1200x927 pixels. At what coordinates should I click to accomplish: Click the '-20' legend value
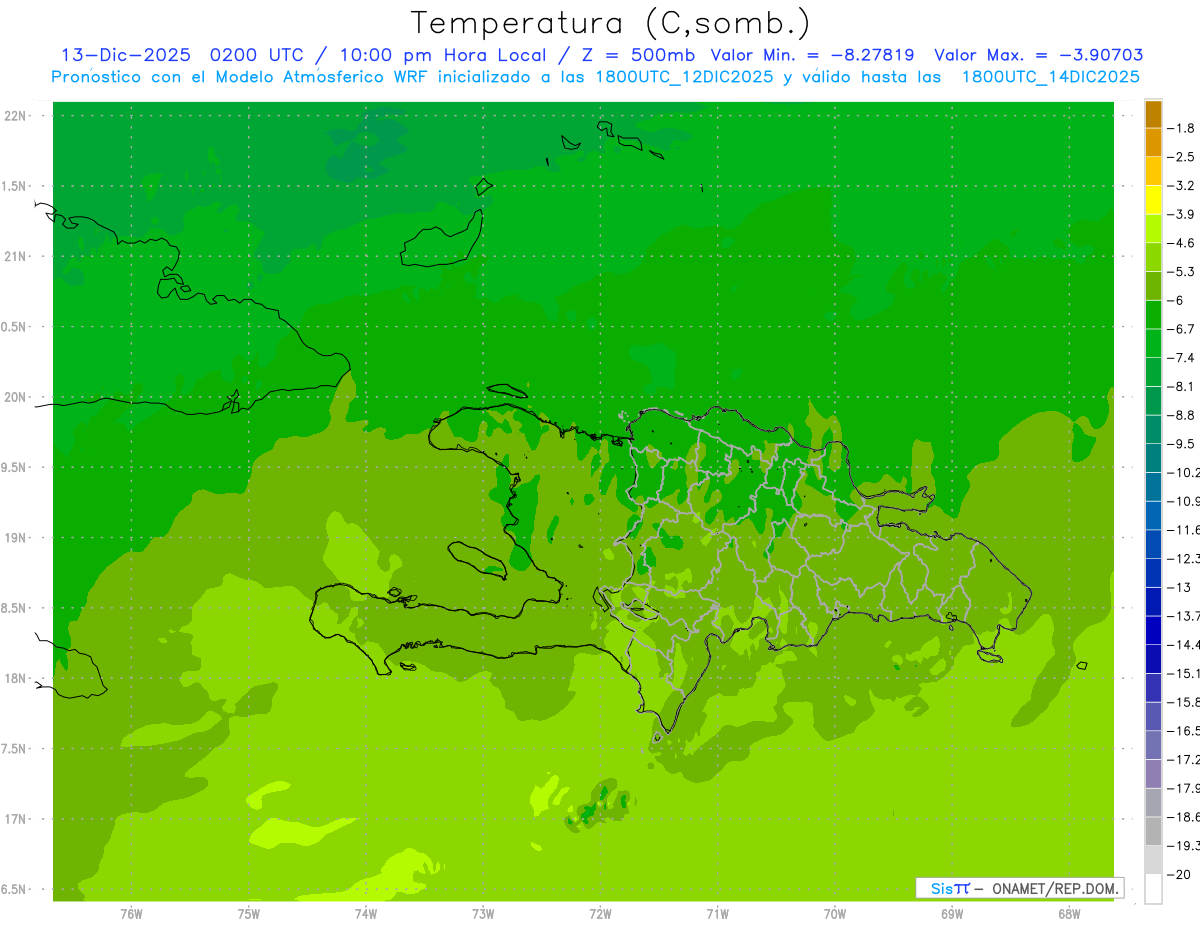click(1180, 875)
